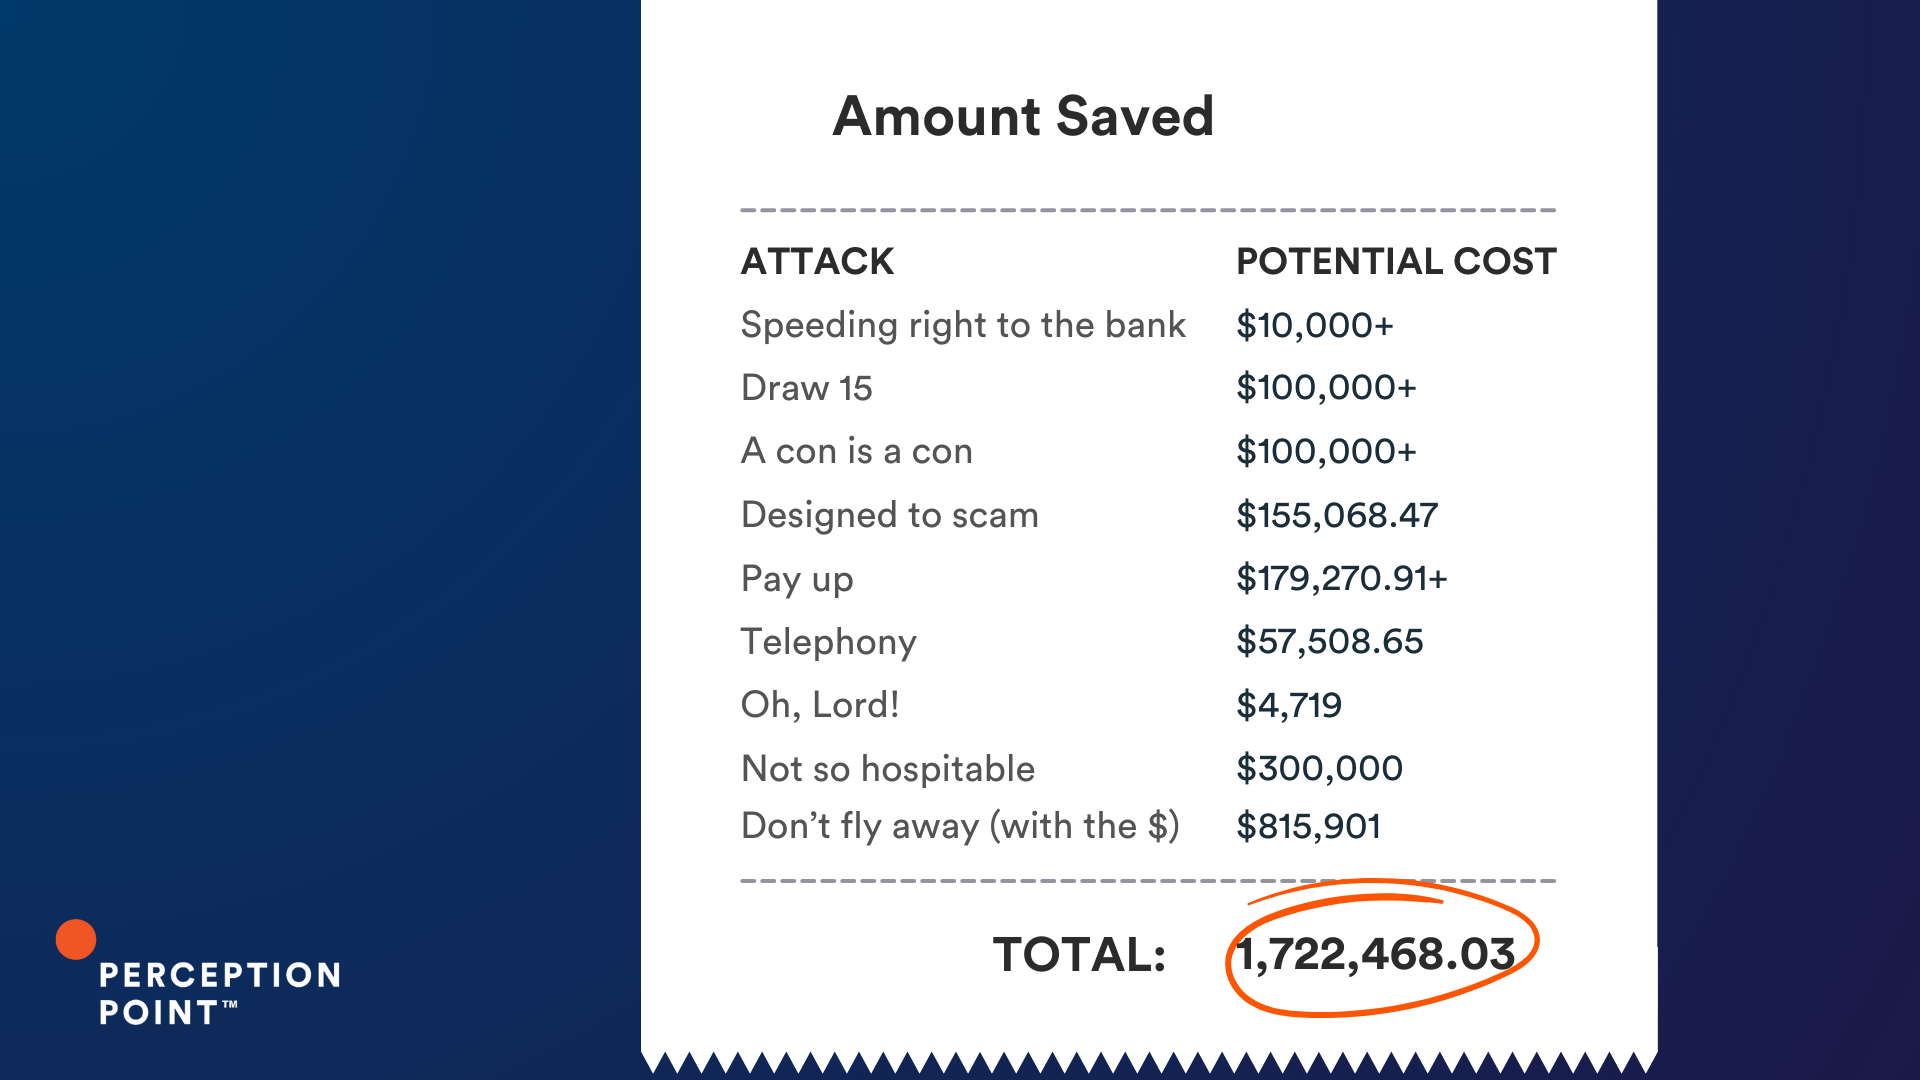Click the $155,068.47 cost value
This screenshot has height=1080, width=1920.
(x=1337, y=515)
